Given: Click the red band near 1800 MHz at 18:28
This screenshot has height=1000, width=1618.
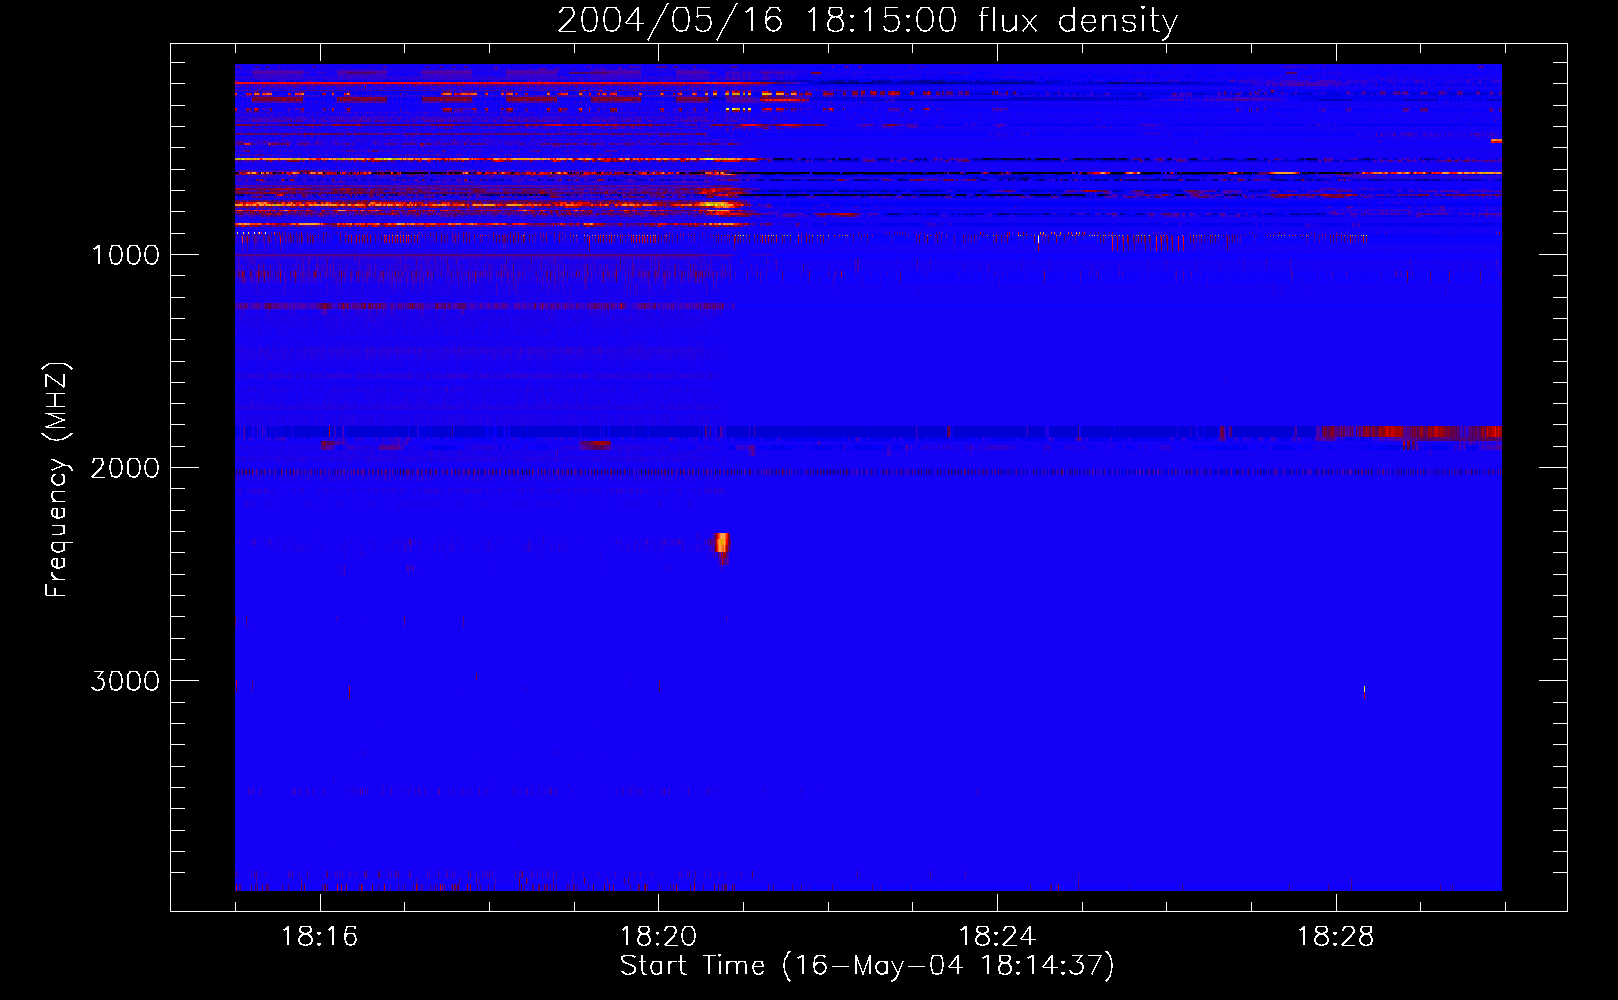Looking at the screenshot, I should pyautogui.click(x=1409, y=432).
